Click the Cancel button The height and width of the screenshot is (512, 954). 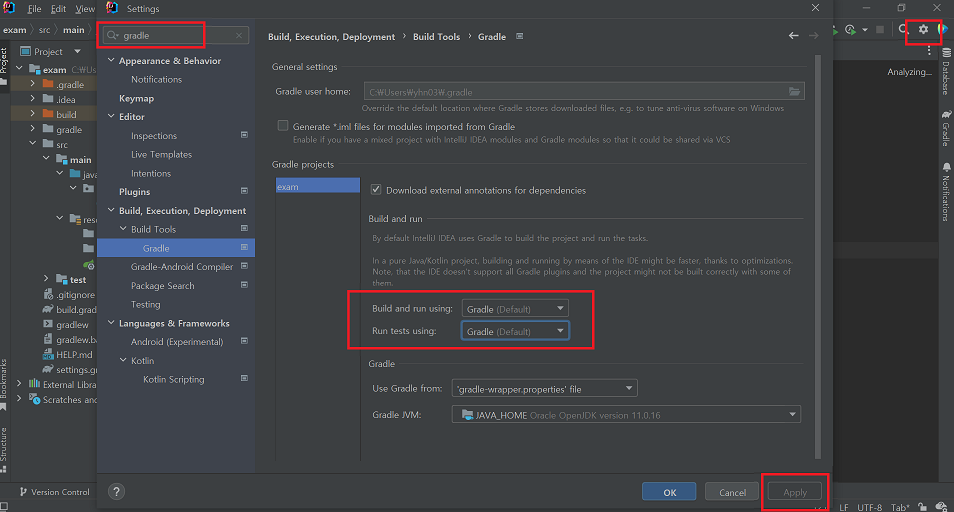(x=732, y=491)
